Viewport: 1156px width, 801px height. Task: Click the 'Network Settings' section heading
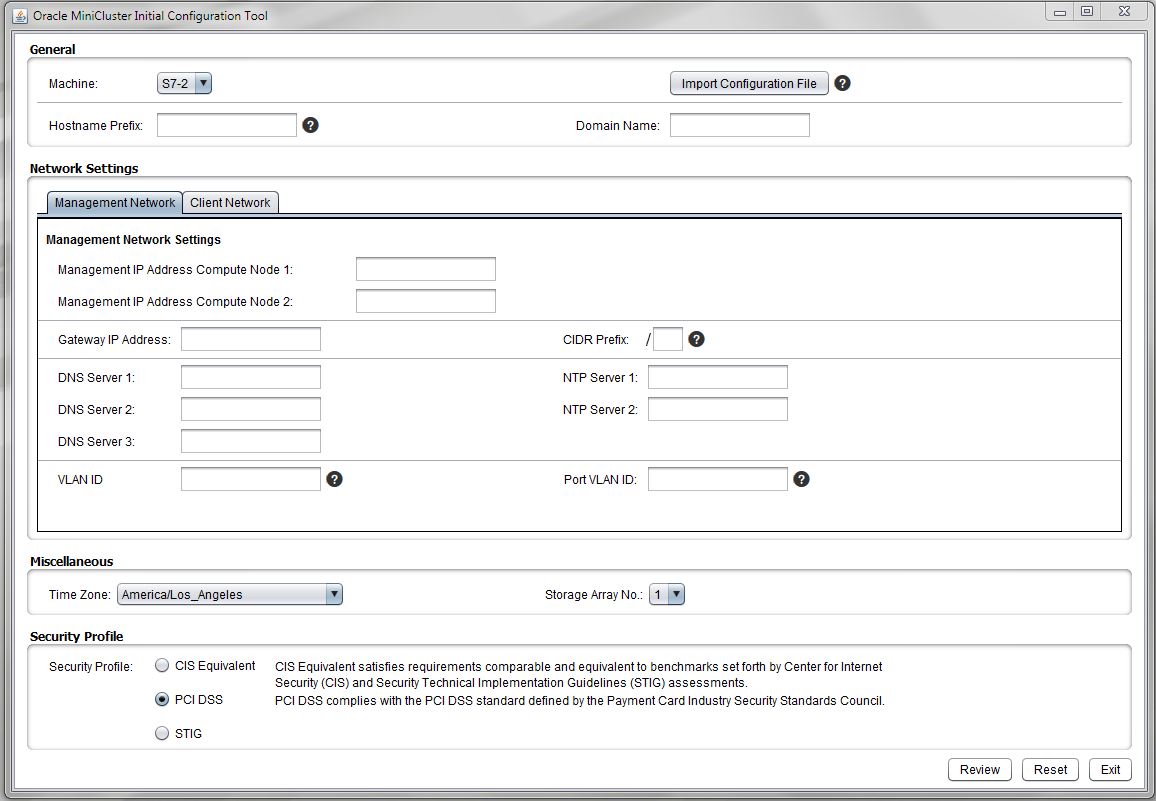point(84,168)
